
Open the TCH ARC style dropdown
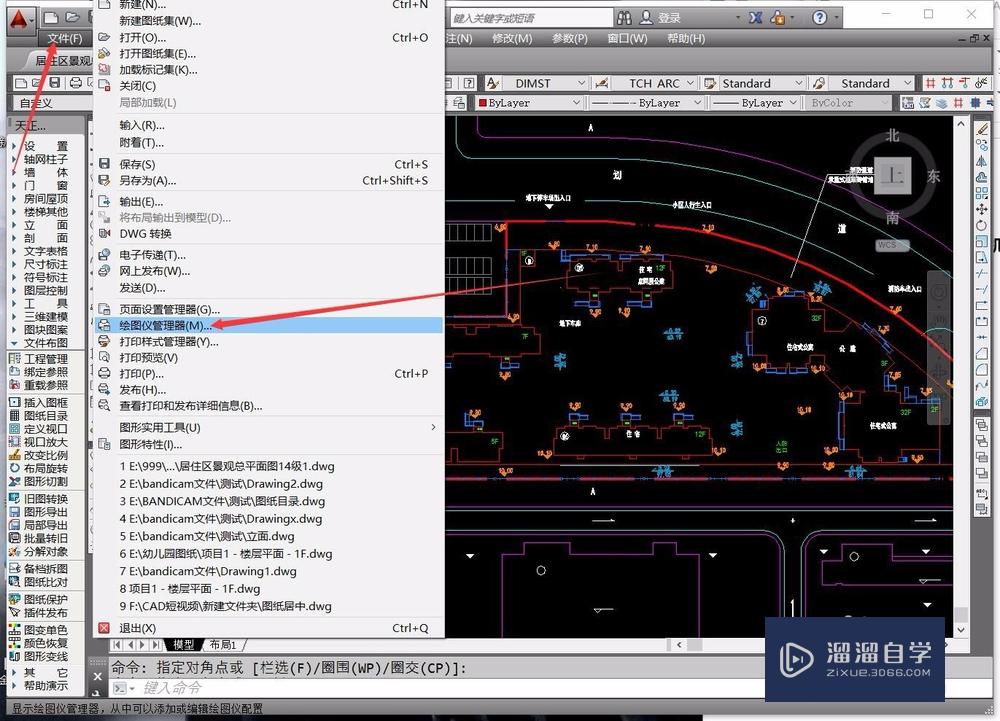click(x=693, y=82)
